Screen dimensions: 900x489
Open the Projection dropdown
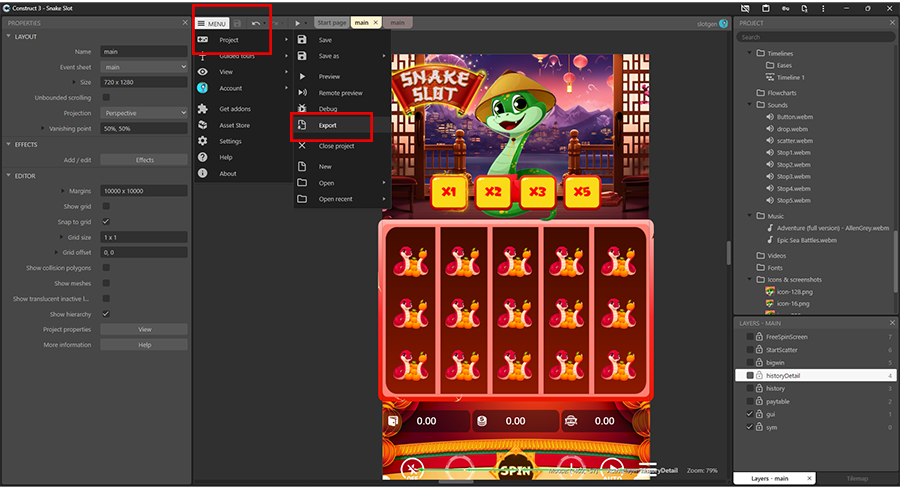click(143, 113)
